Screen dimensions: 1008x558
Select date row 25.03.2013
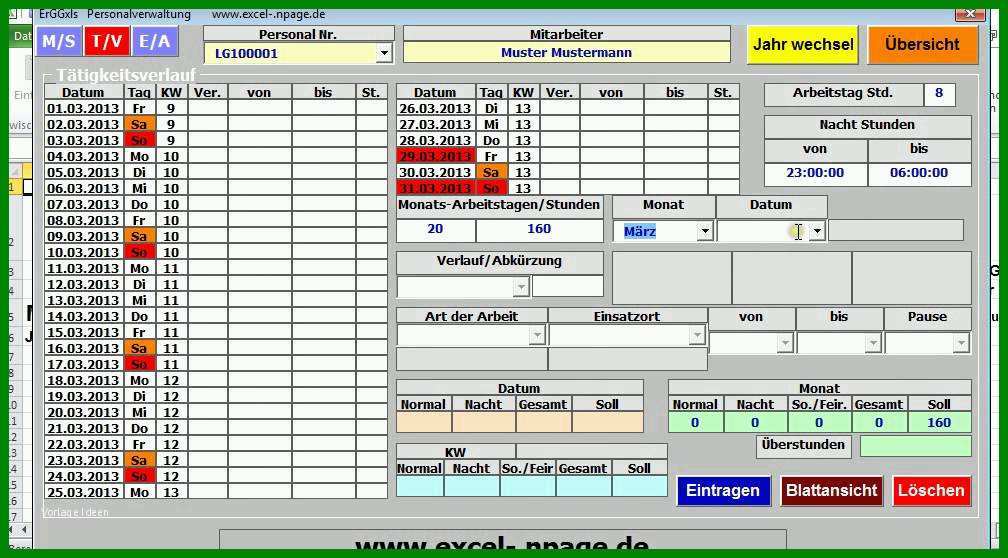(84, 492)
